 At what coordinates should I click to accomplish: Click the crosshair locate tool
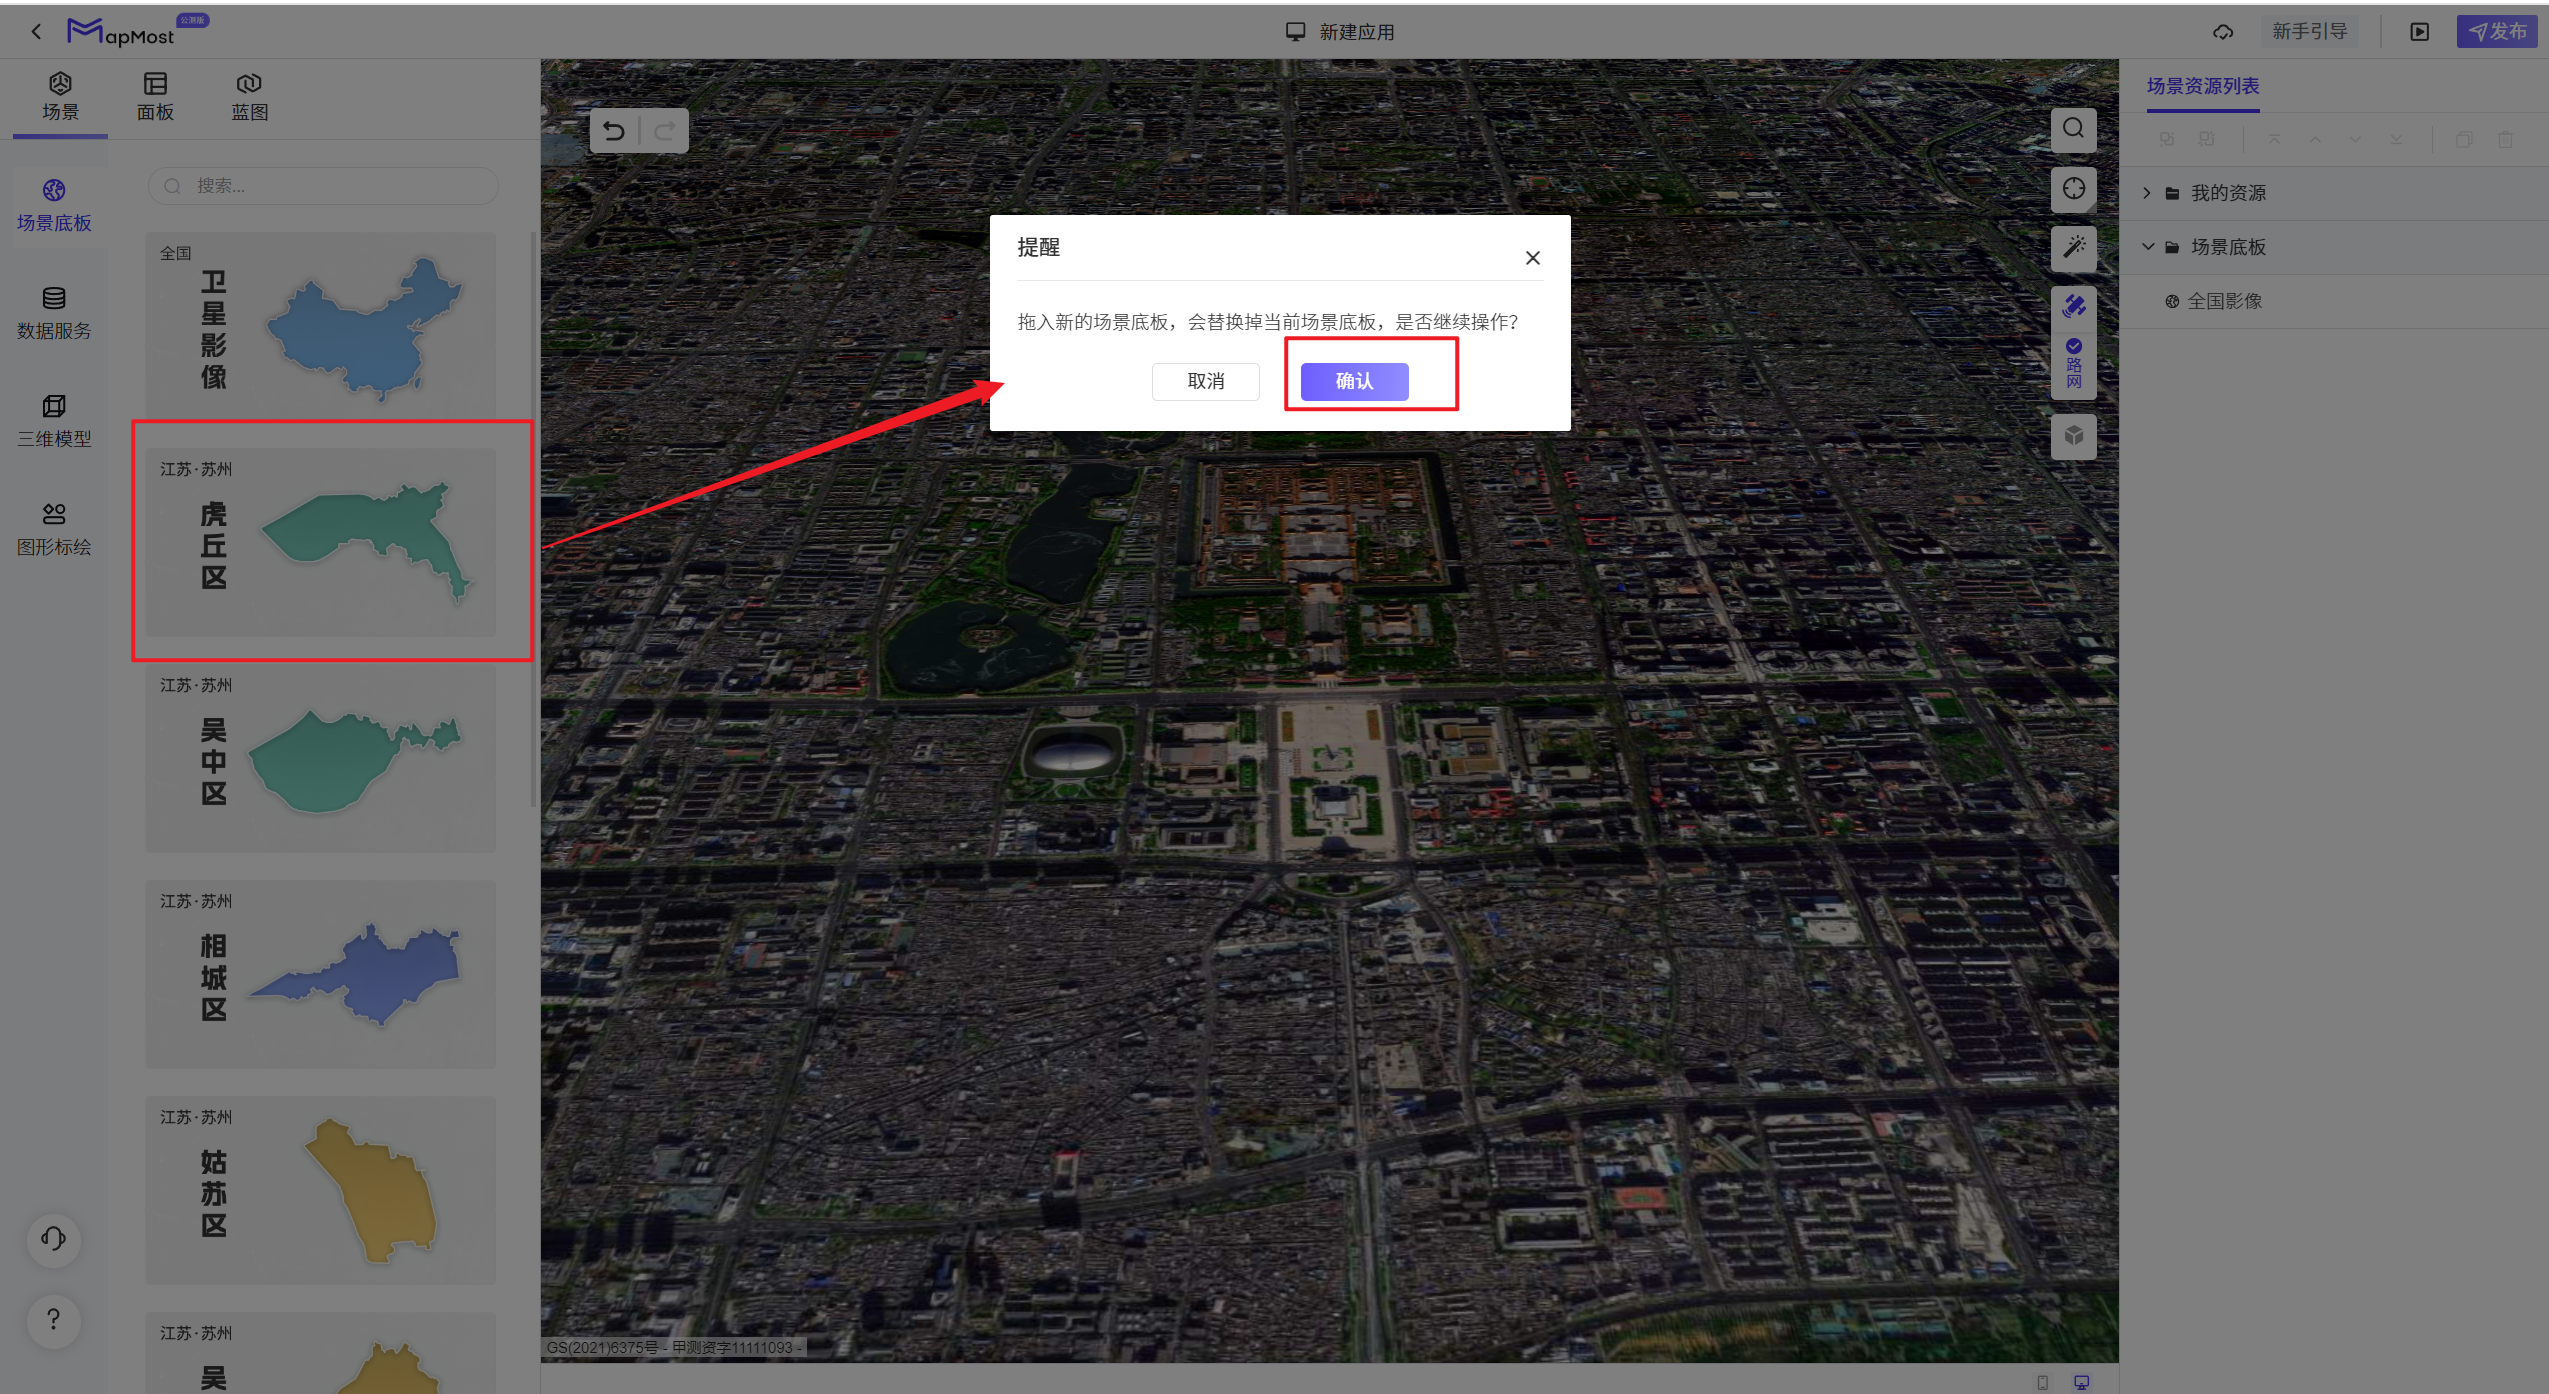point(2074,189)
